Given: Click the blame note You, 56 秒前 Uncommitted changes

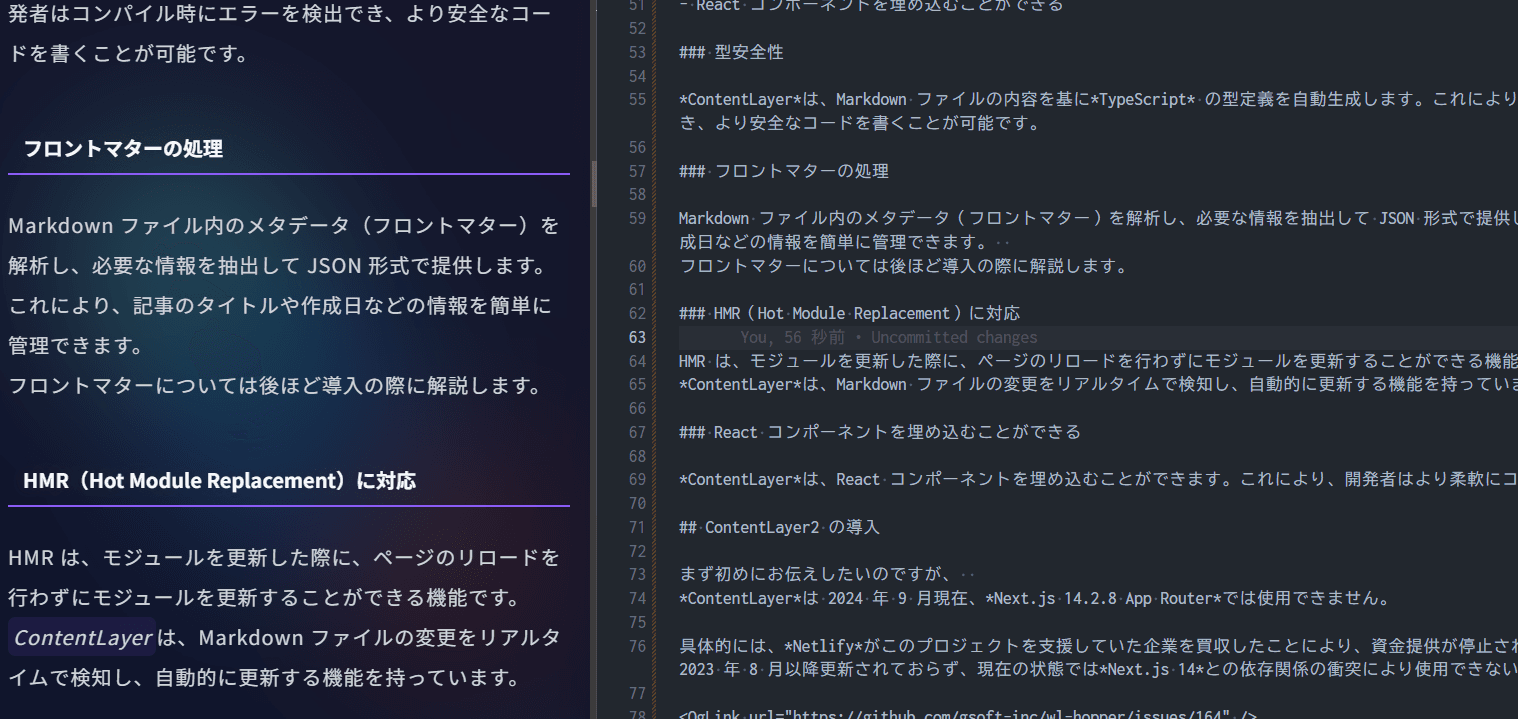Looking at the screenshot, I should pos(889,338).
